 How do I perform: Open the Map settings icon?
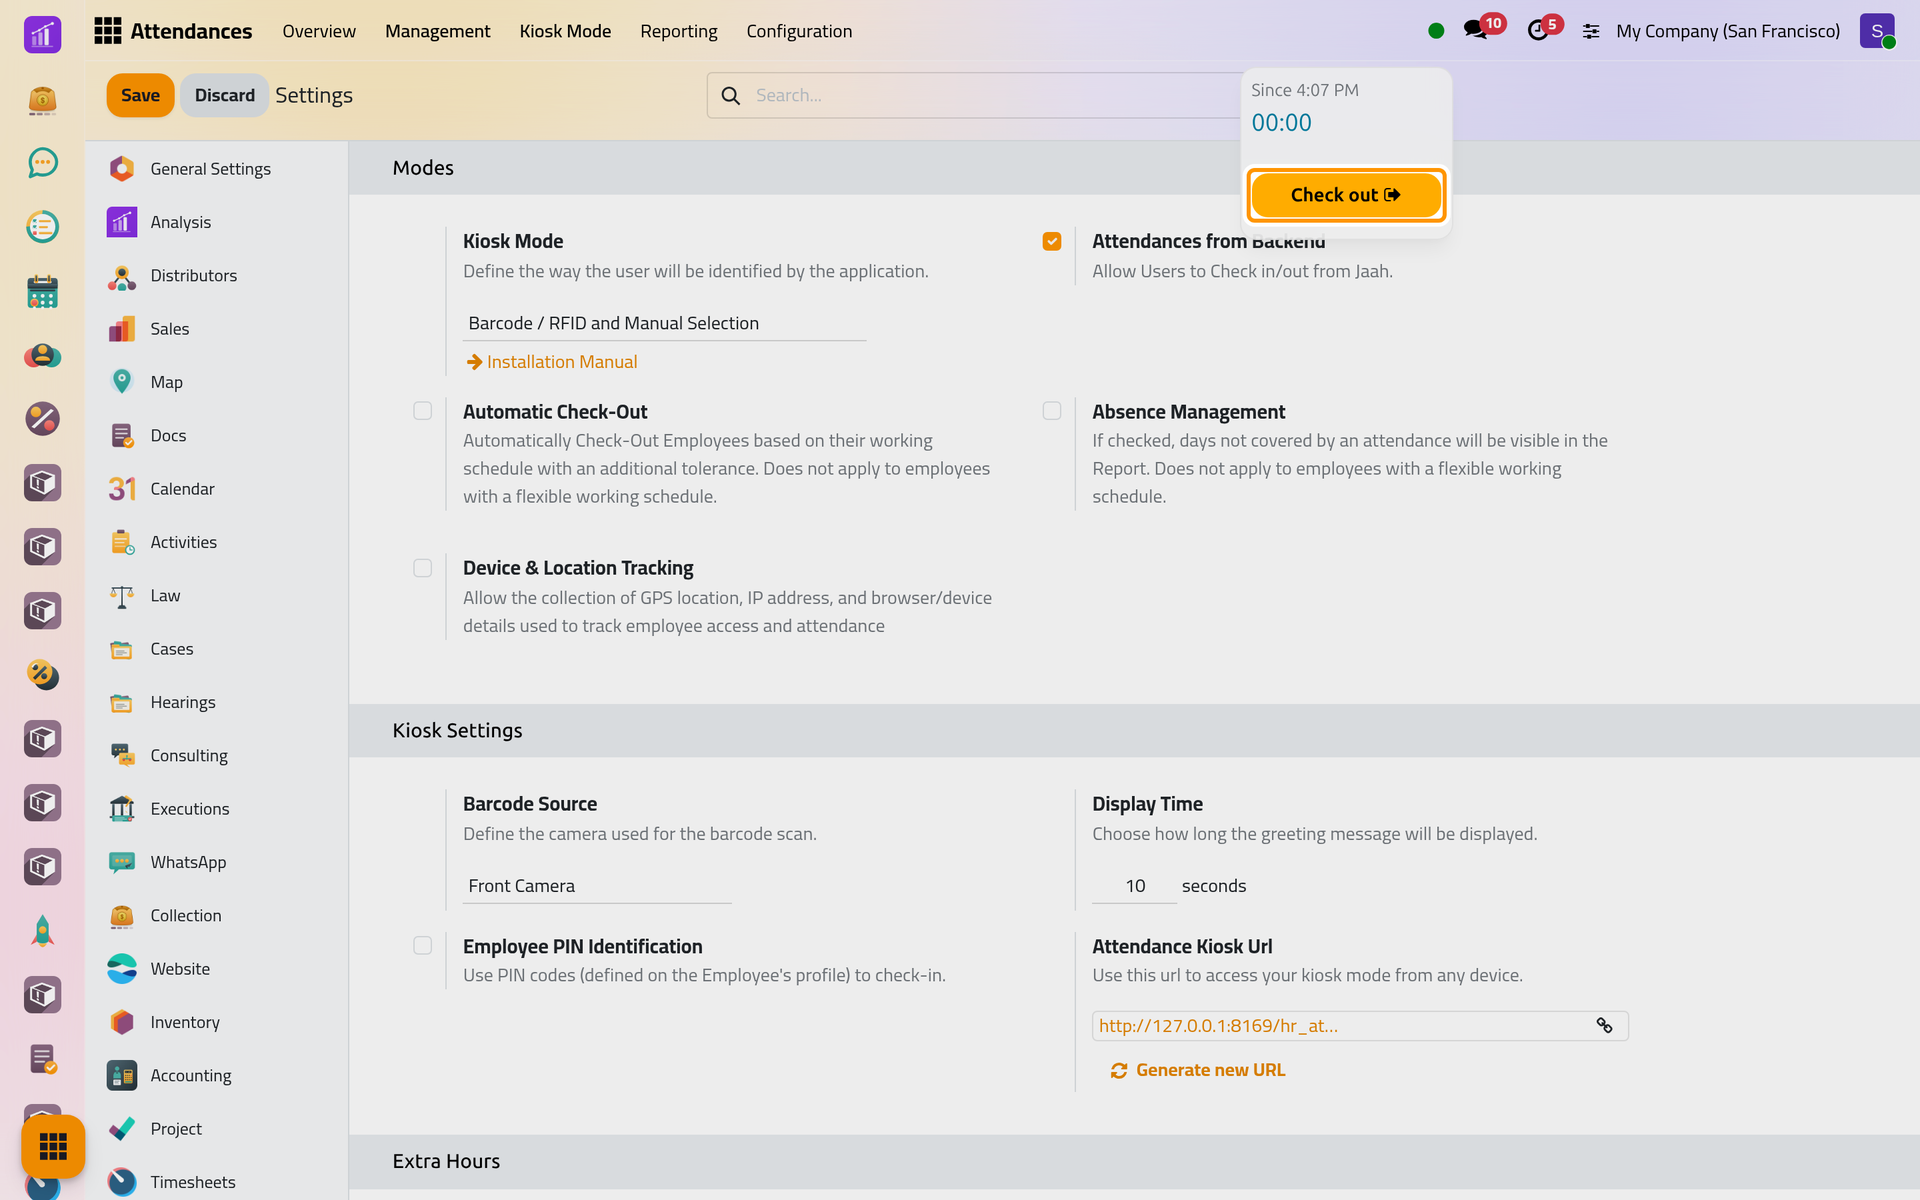click(122, 382)
